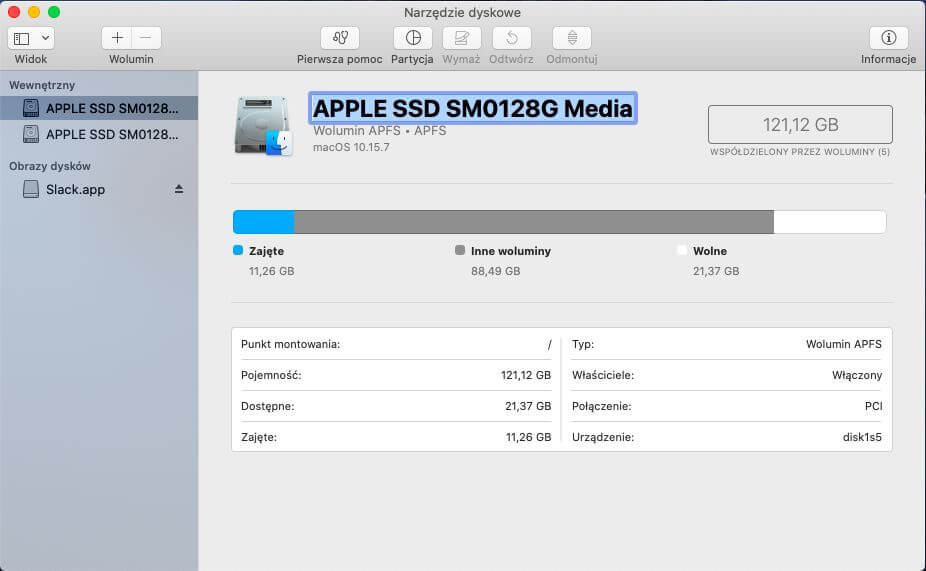Click the Pierwsza pomoc toolbar label
The width and height of the screenshot is (926, 571).
point(340,59)
